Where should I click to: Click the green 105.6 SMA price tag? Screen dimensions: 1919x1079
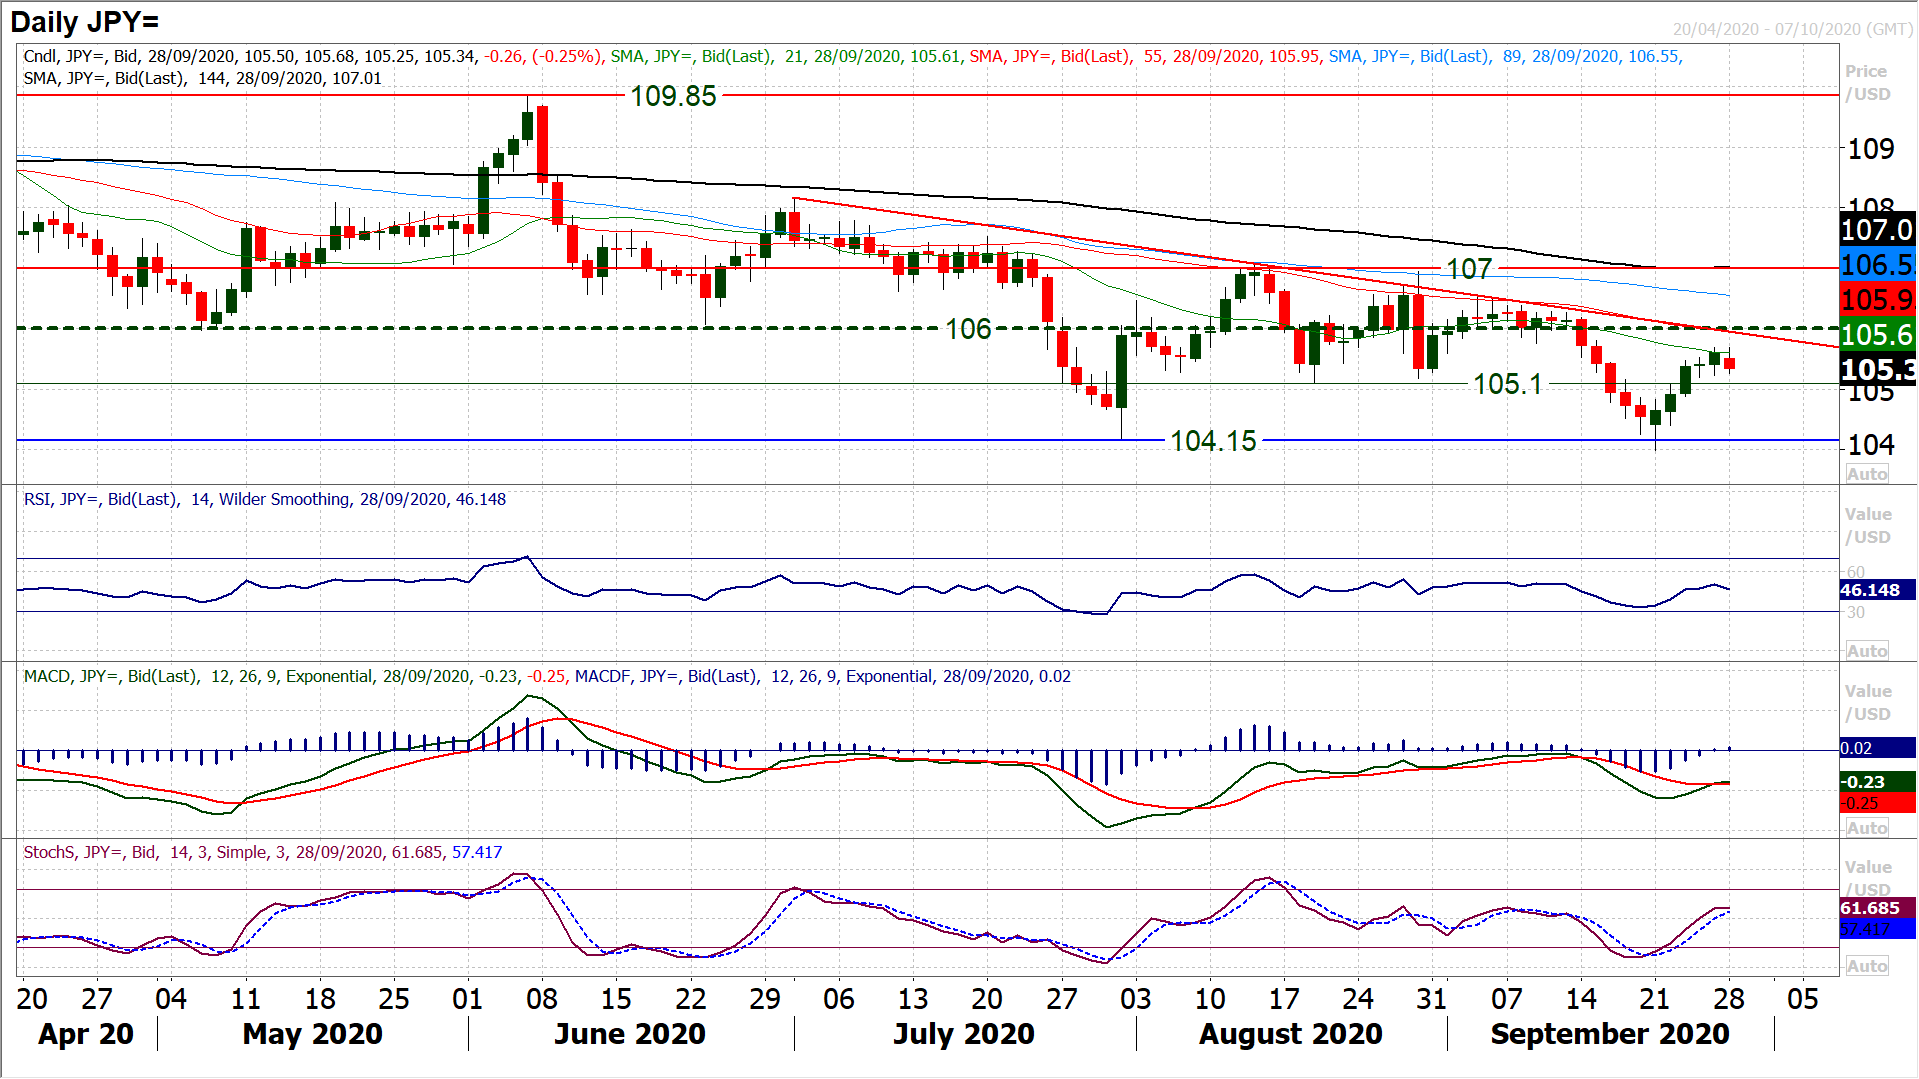click(1876, 335)
